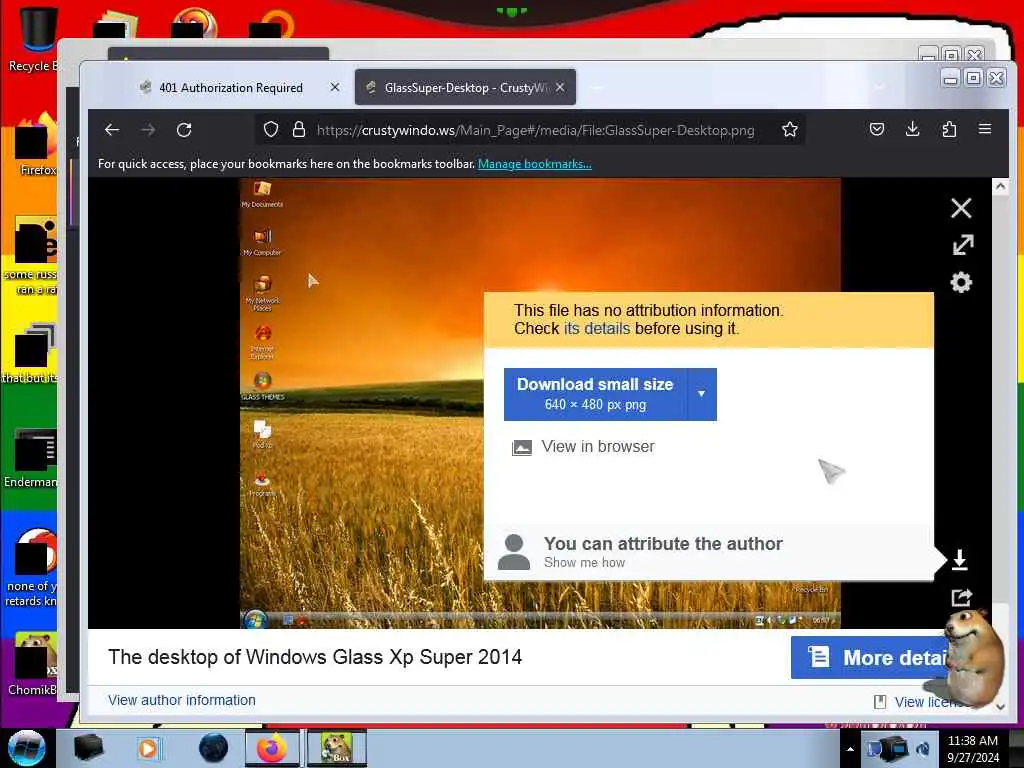Click Download small size button
Viewport: 1024px width, 768px height.
(595, 394)
